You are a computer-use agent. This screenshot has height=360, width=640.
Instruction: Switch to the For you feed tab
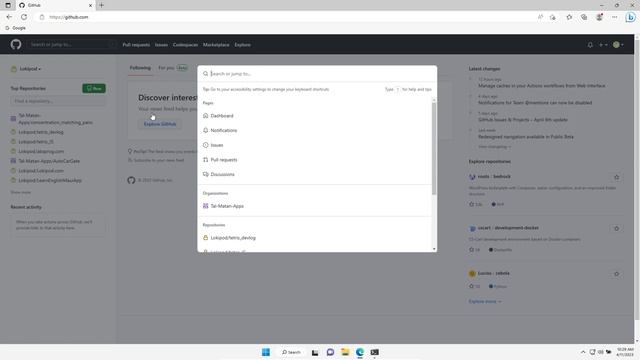[x=173, y=68]
